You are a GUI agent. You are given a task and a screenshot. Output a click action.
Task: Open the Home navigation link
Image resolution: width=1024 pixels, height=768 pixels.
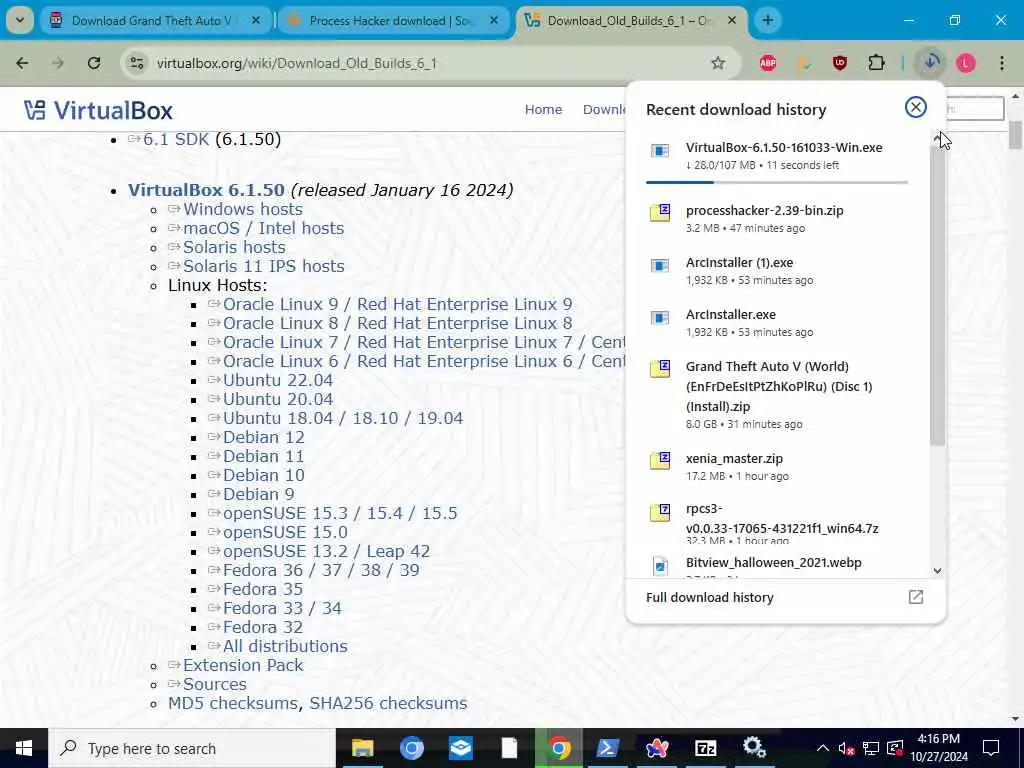click(x=543, y=109)
